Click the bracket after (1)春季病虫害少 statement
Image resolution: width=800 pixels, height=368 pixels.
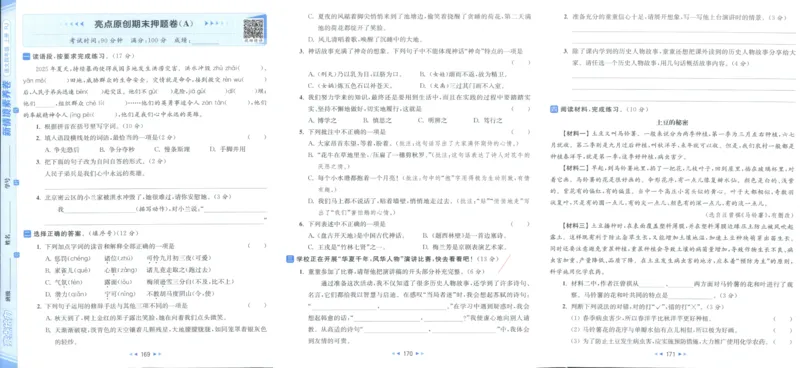tap(783, 318)
